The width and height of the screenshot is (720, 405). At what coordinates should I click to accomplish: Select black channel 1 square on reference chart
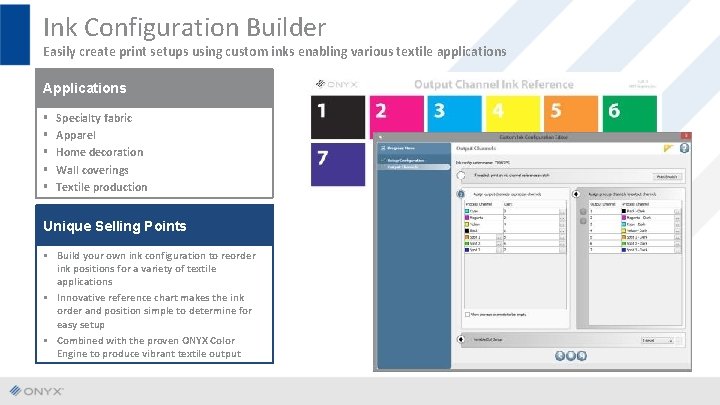(x=338, y=117)
